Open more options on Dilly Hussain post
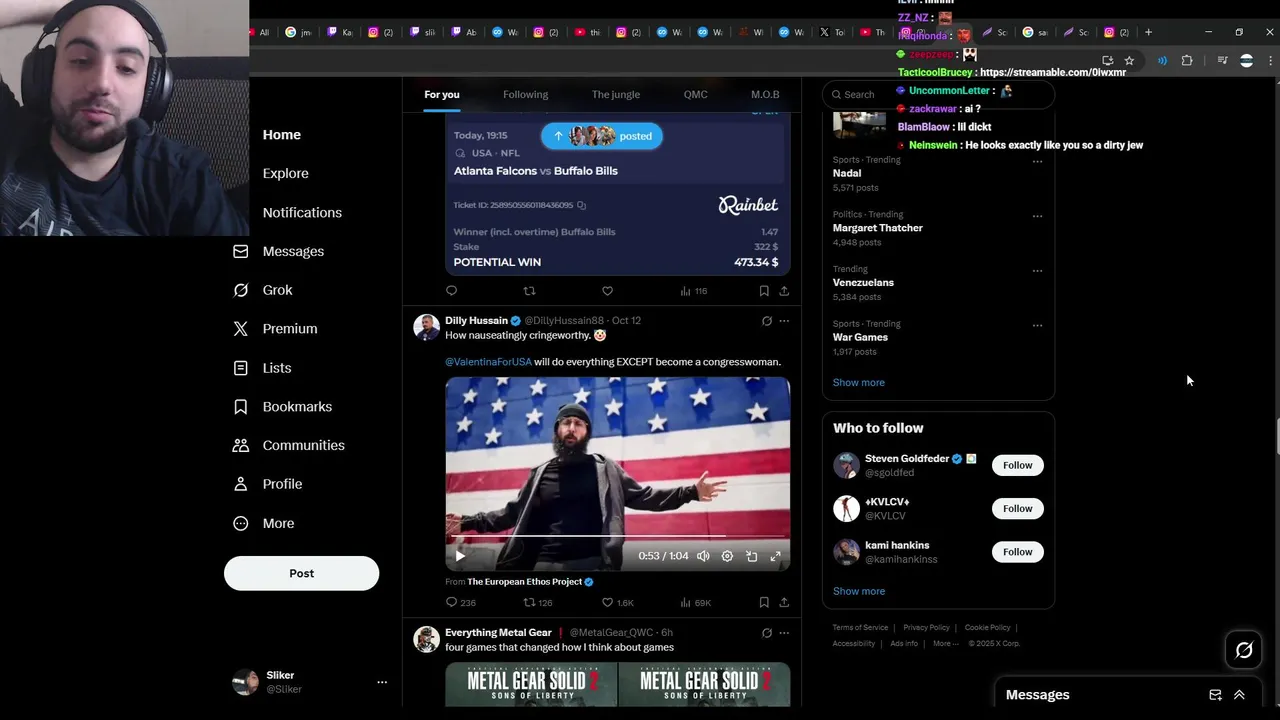The image size is (1280, 720). [x=784, y=321]
